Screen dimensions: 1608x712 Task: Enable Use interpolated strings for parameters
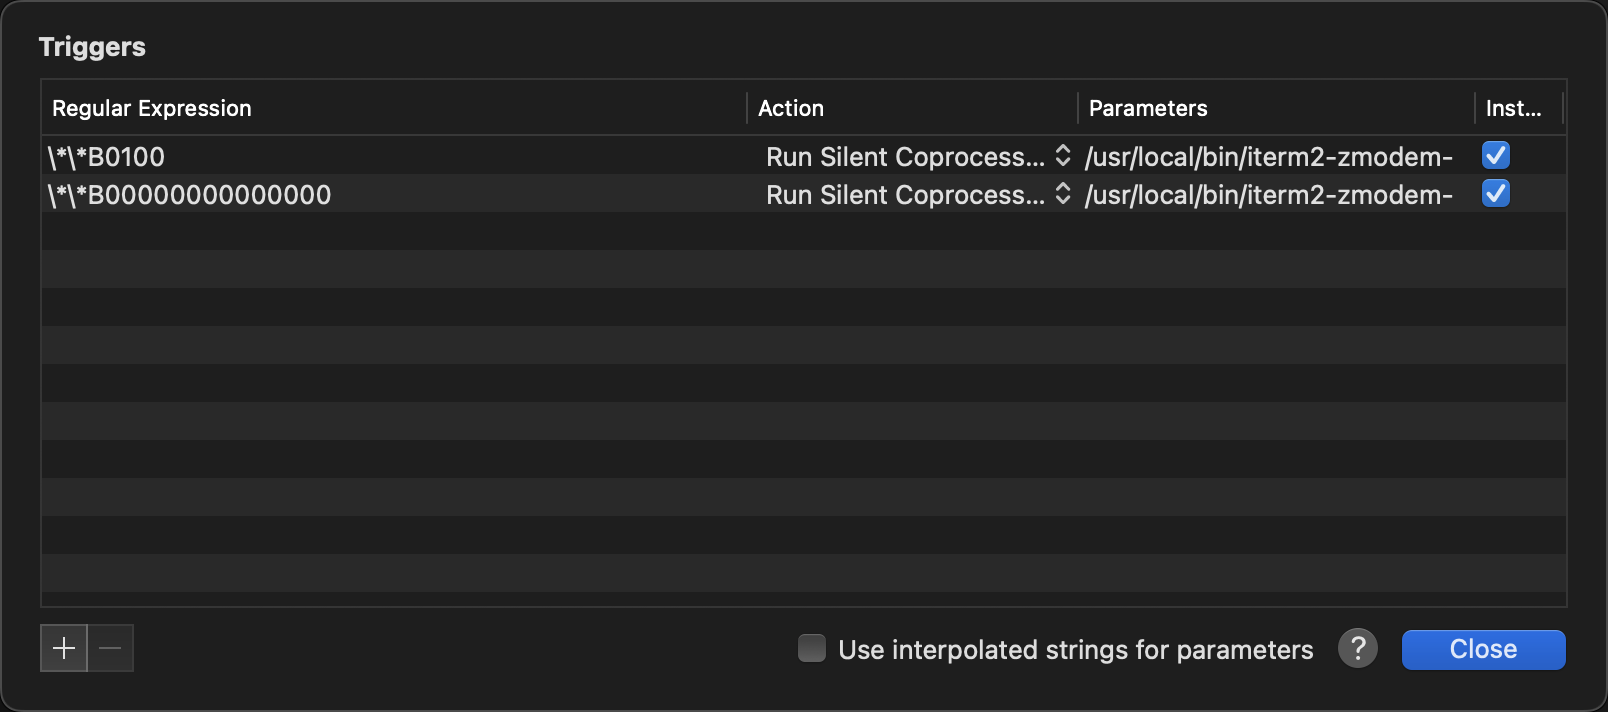[812, 648]
